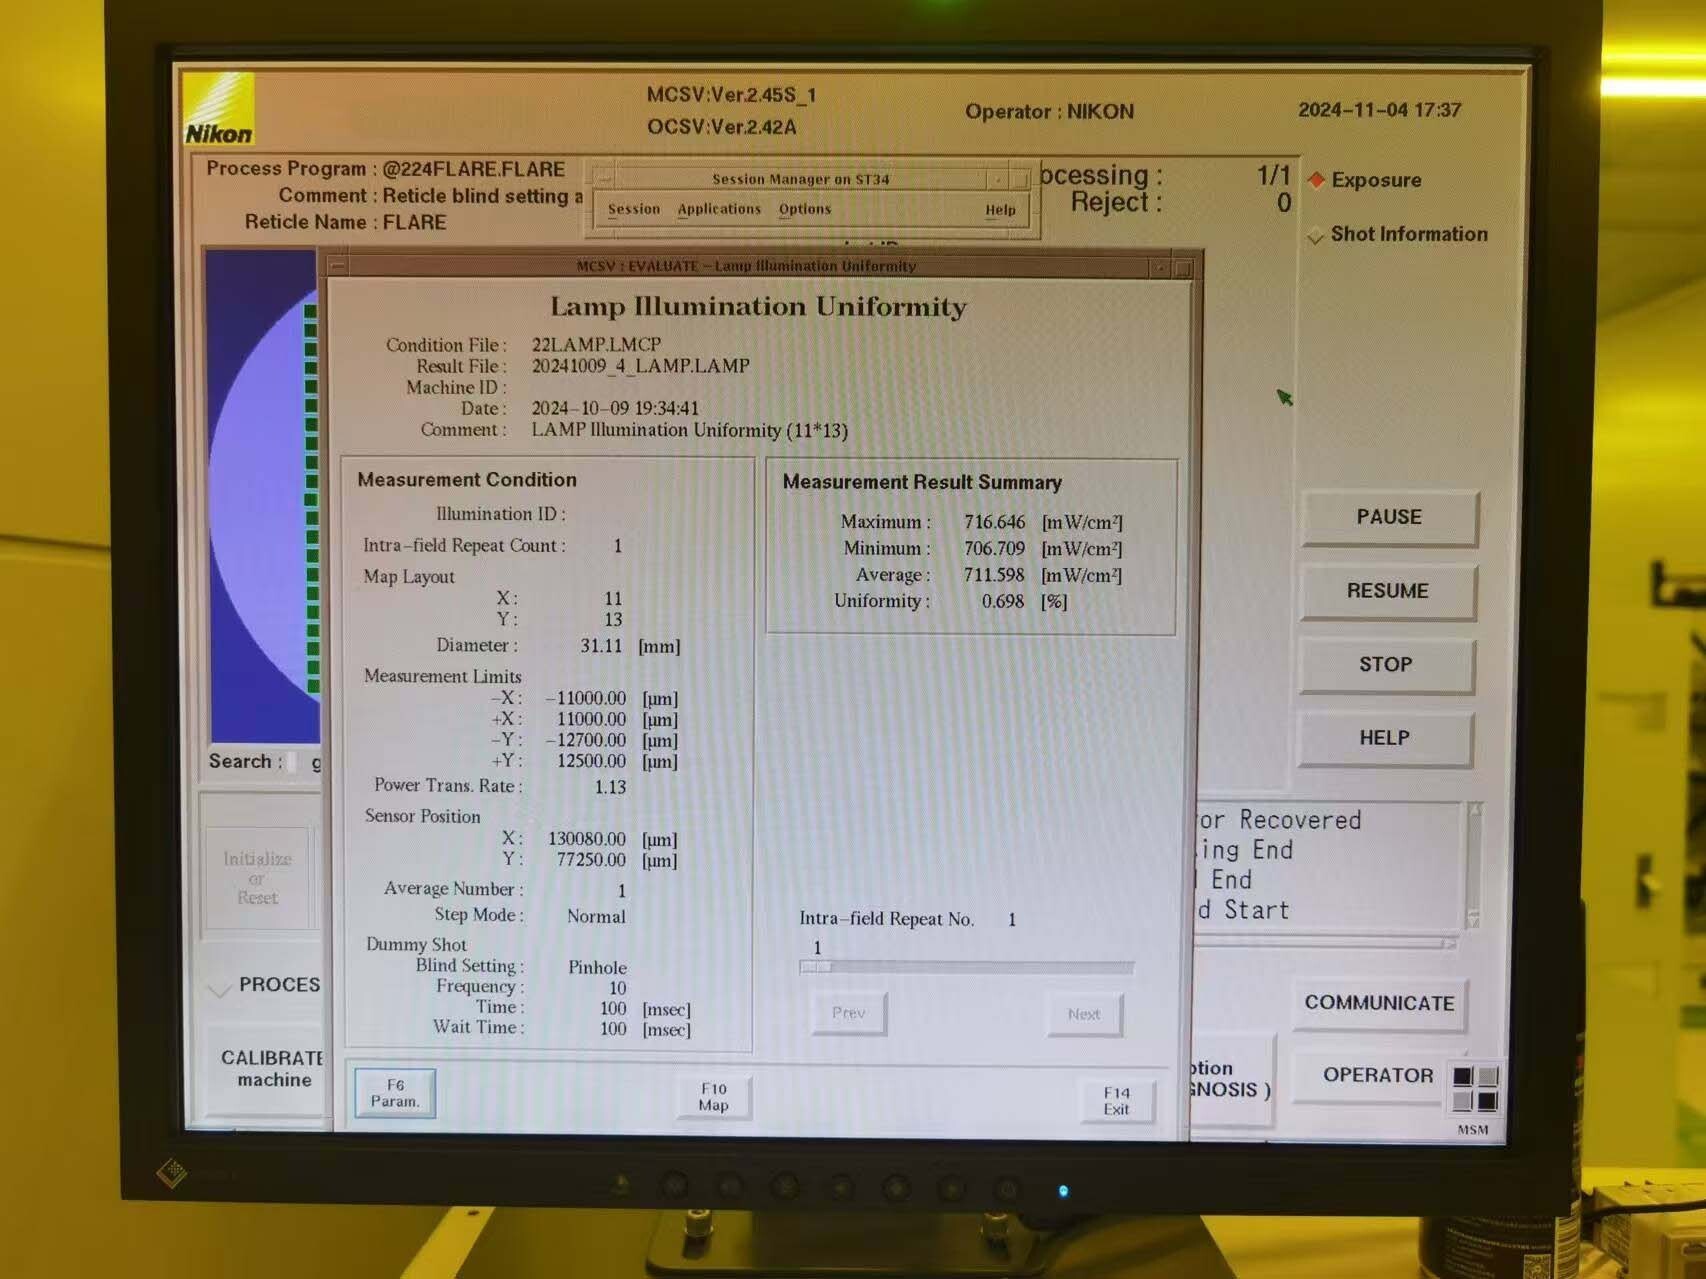Click the Next button
The width and height of the screenshot is (1706, 1279).
point(1084,1014)
